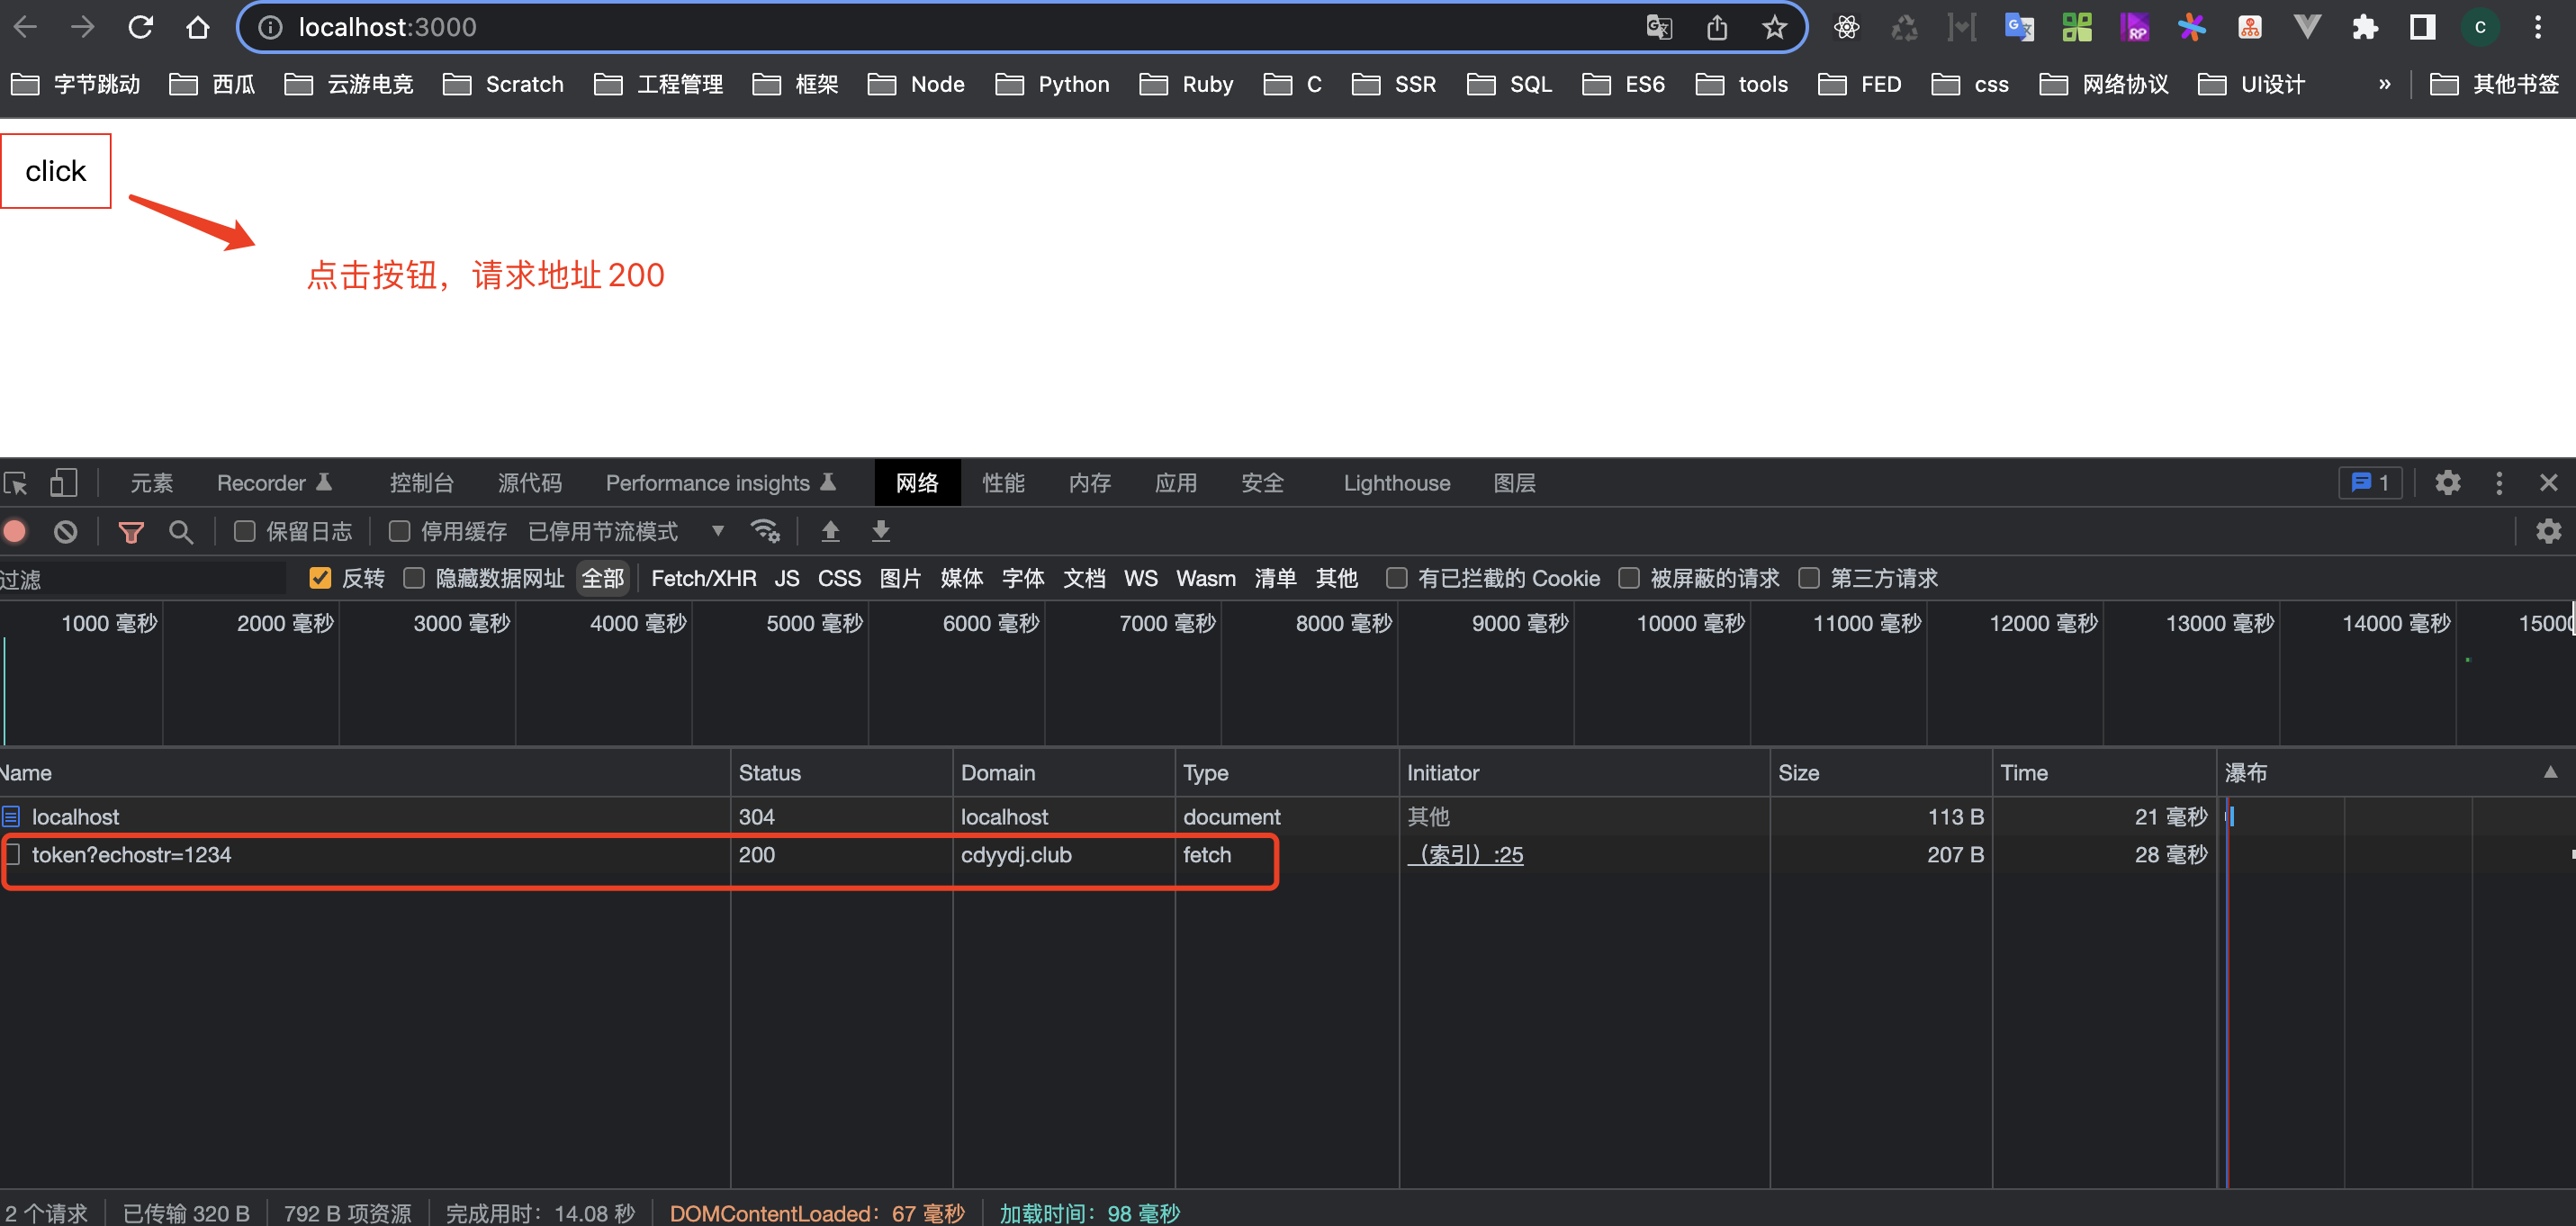2576x1226 pixels.
Task: Open network search magnifier icon
Action: (181, 531)
